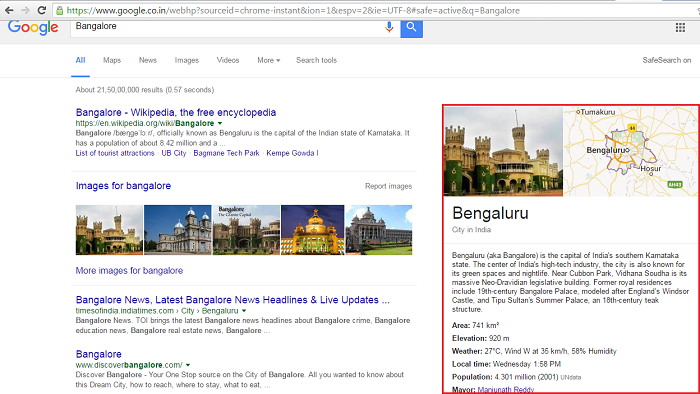Screen dimensions: 700x394
Task: Open Bangalore Wikipedia result title
Action: [176, 112]
